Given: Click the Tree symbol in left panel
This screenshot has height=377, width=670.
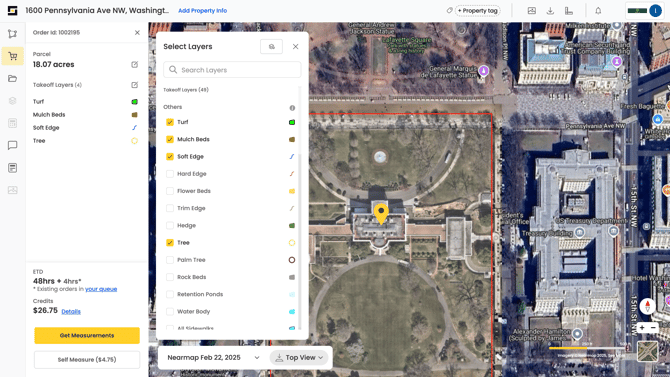Looking at the screenshot, I should [134, 141].
